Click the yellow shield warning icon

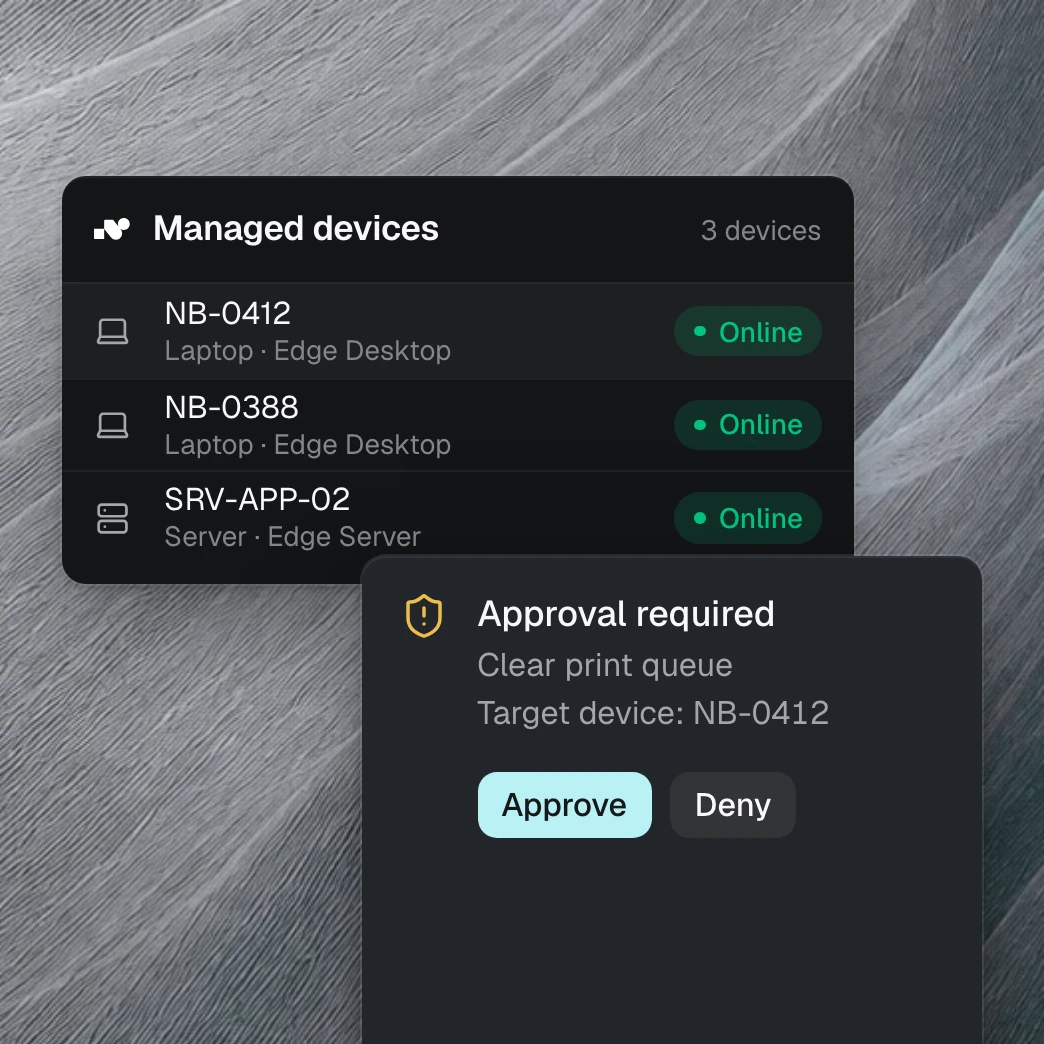(x=424, y=616)
